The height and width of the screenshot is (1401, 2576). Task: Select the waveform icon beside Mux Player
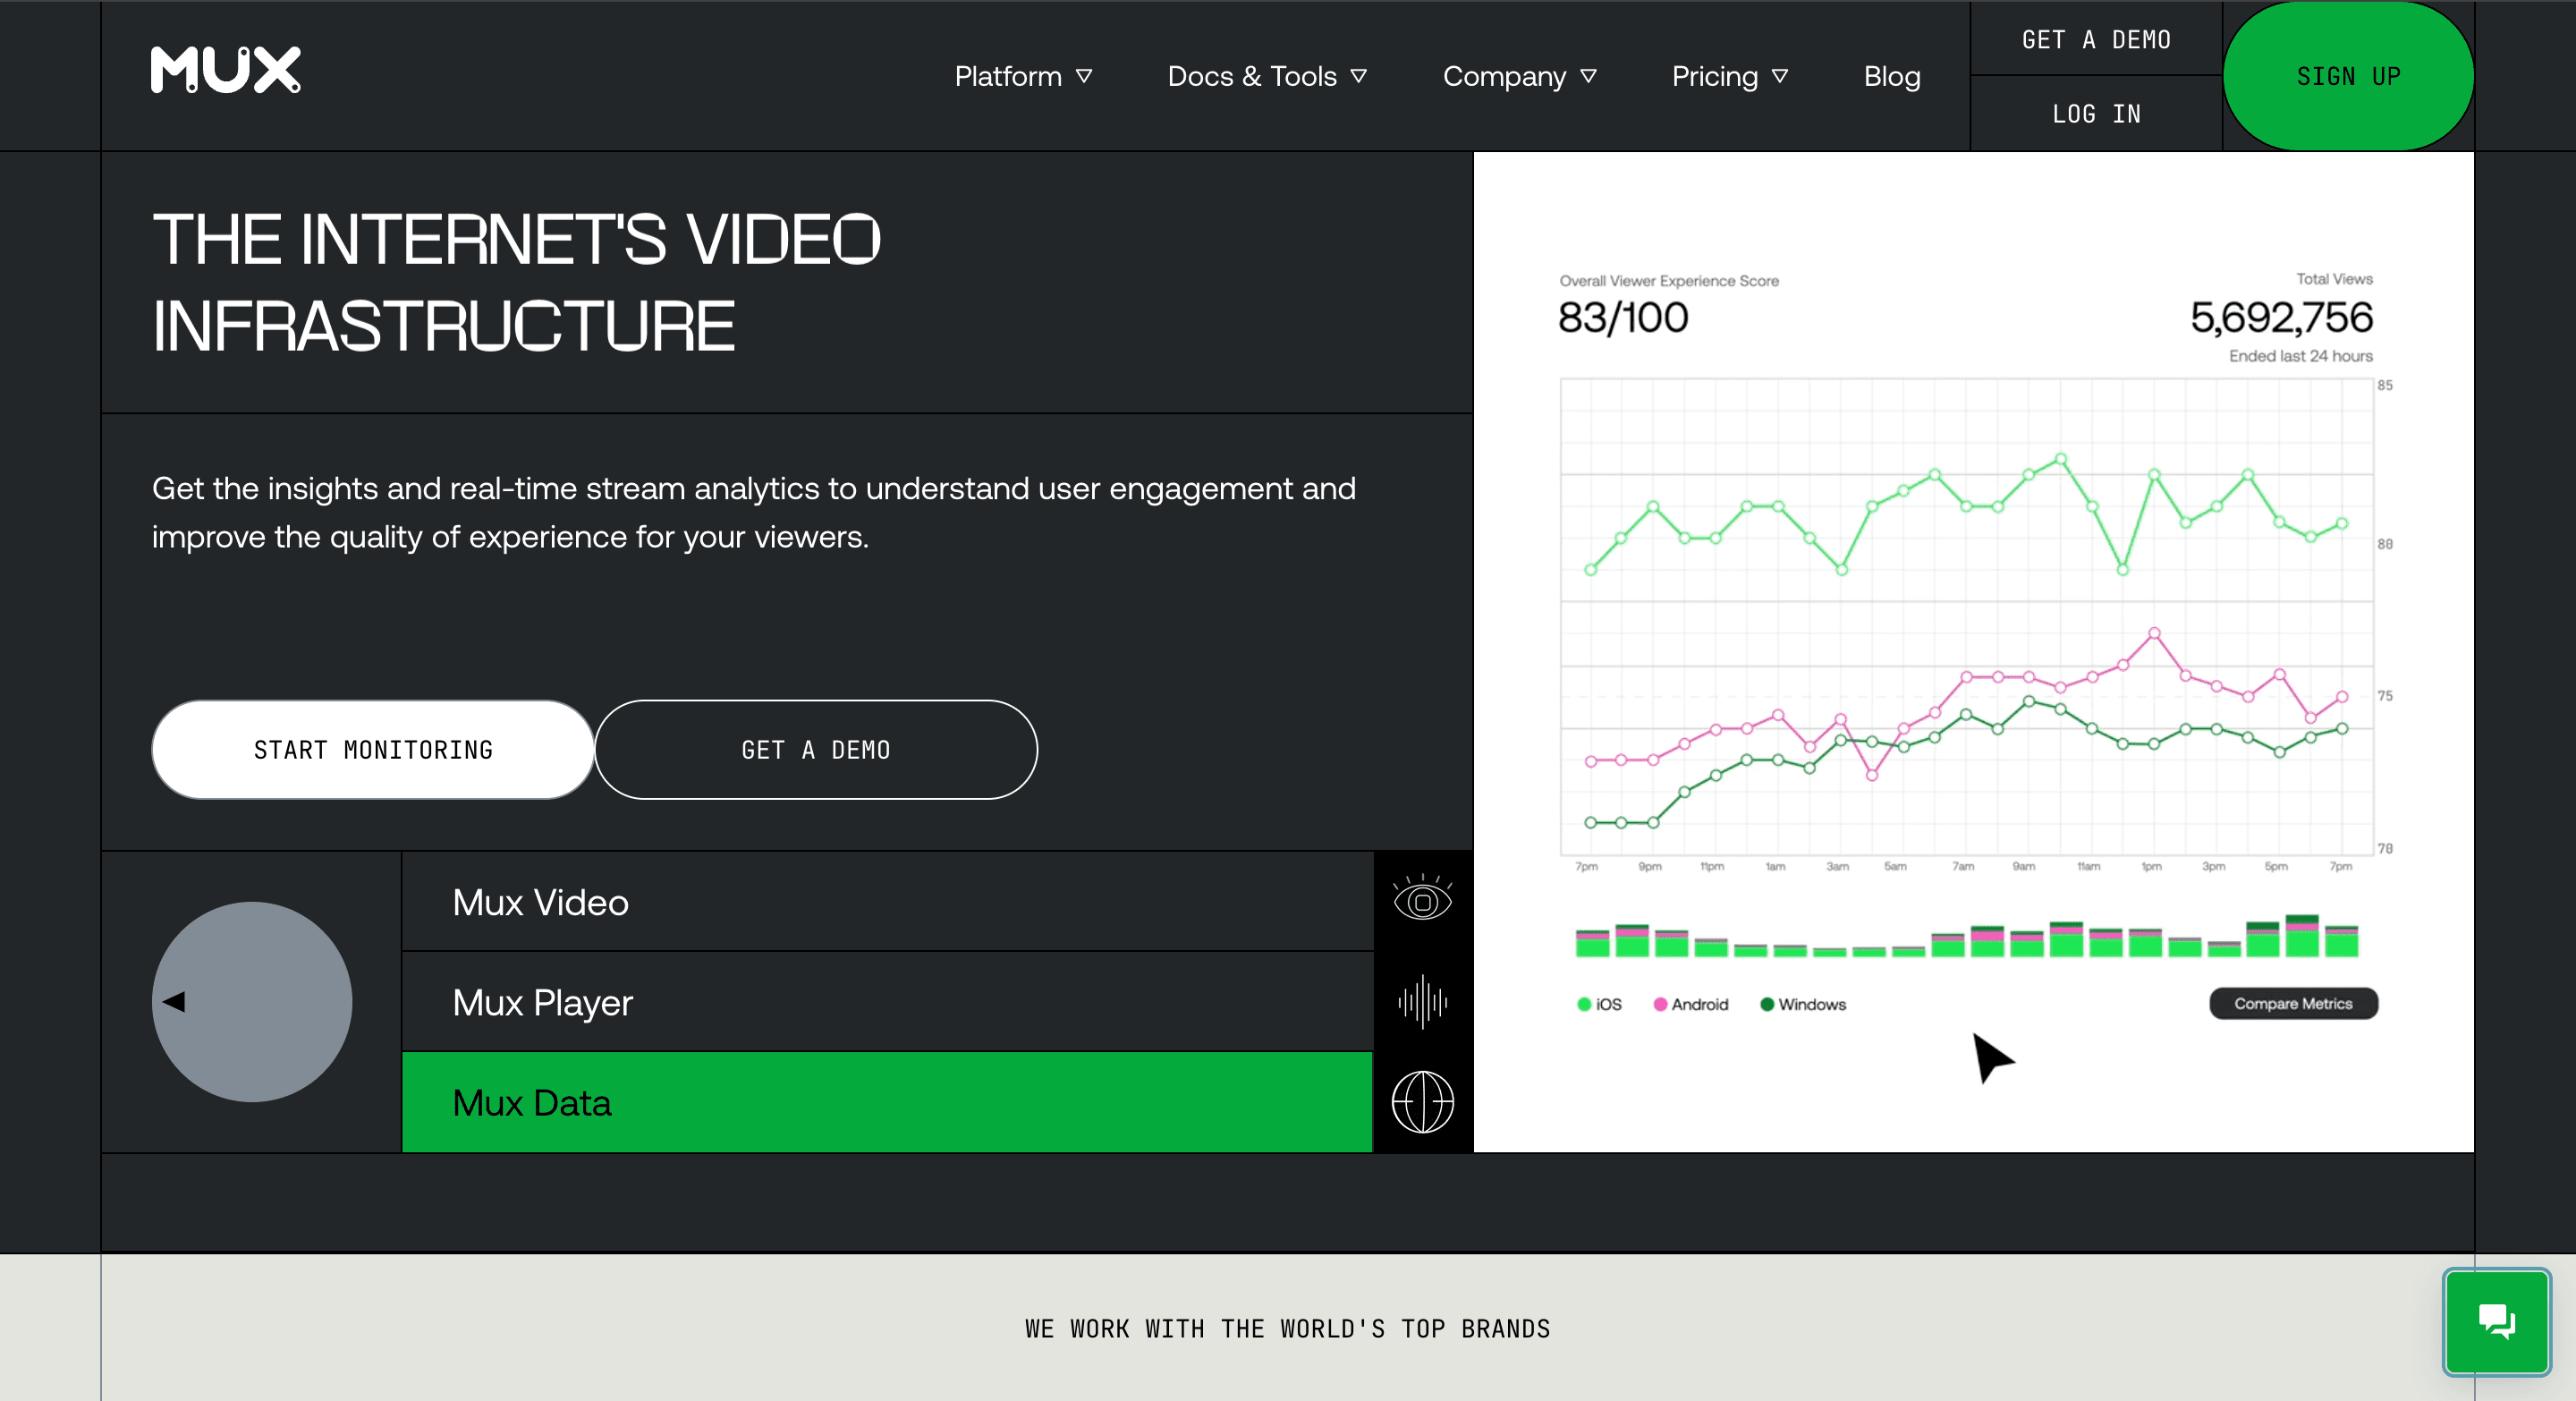click(x=1422, y=1003)
